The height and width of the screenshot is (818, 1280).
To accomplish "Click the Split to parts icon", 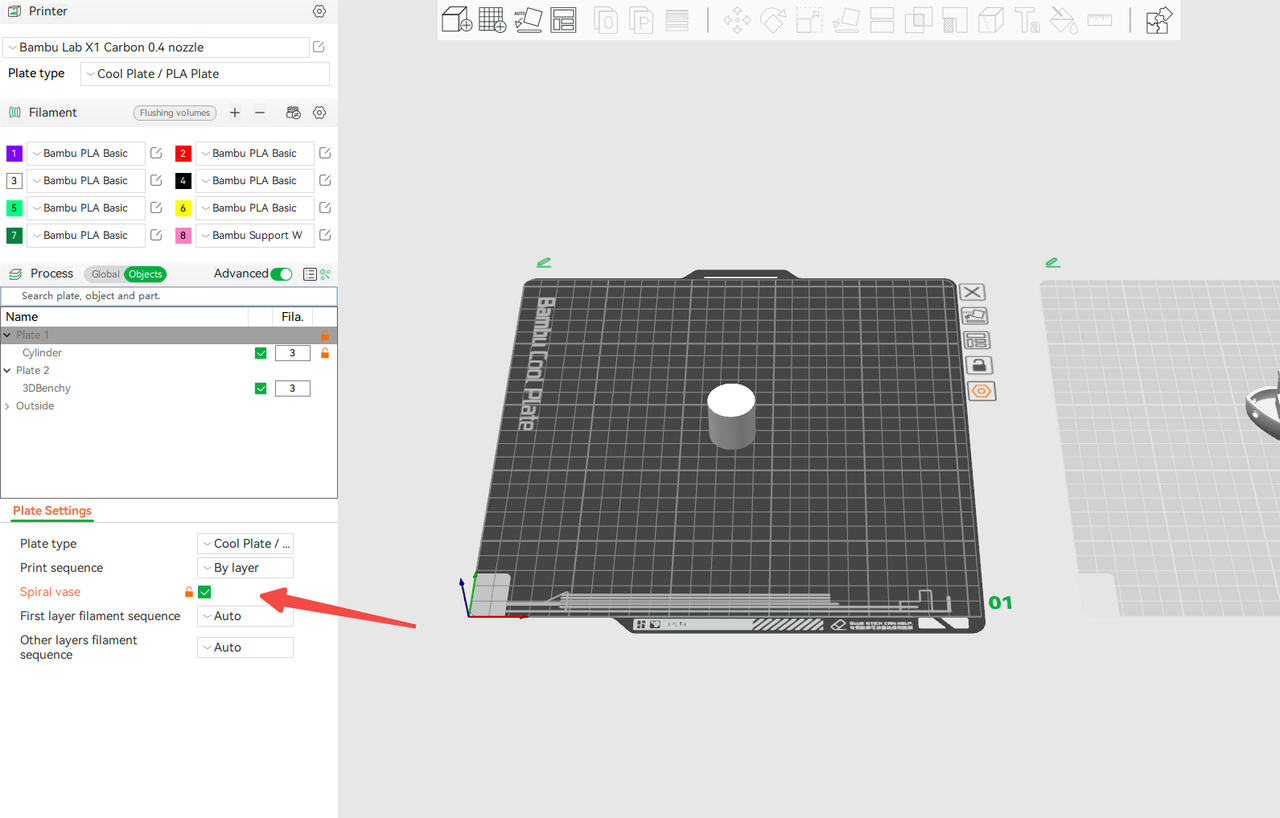I will pos(640,20).
